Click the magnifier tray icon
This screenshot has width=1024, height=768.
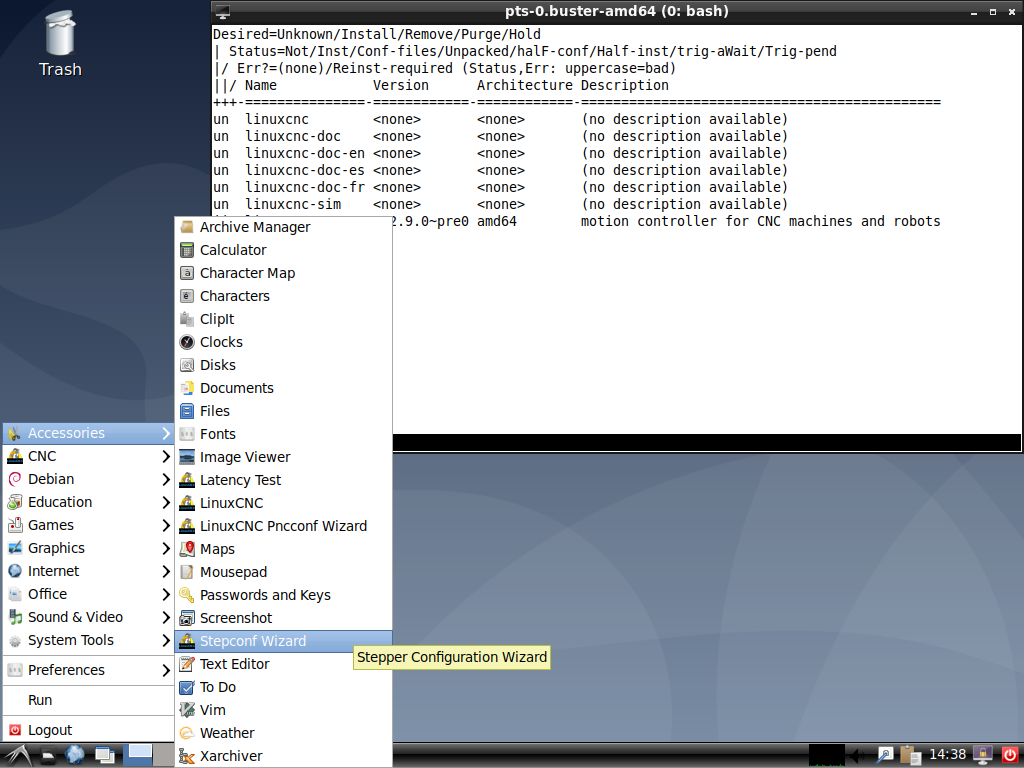[884, 756]
